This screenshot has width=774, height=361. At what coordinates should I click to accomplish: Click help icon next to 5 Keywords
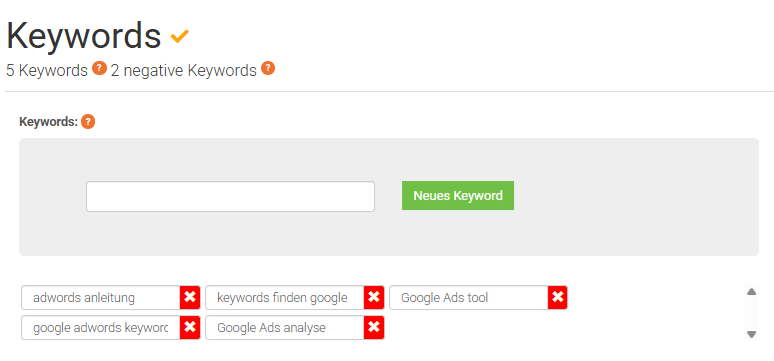pos(99,69)
